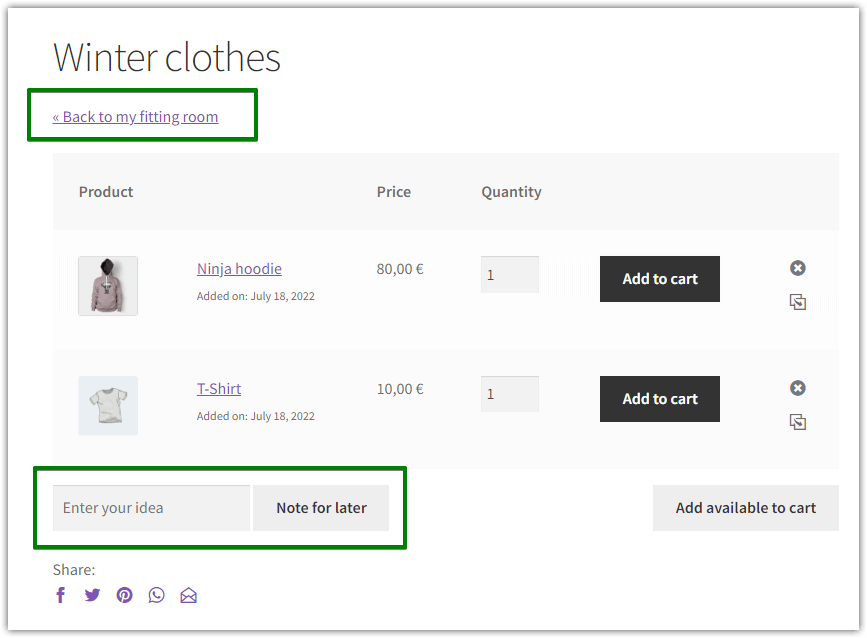The height and width of the screenshot is (638, 867).
Task: Share wishlist on Pinterest
Action: coord(124,595)
